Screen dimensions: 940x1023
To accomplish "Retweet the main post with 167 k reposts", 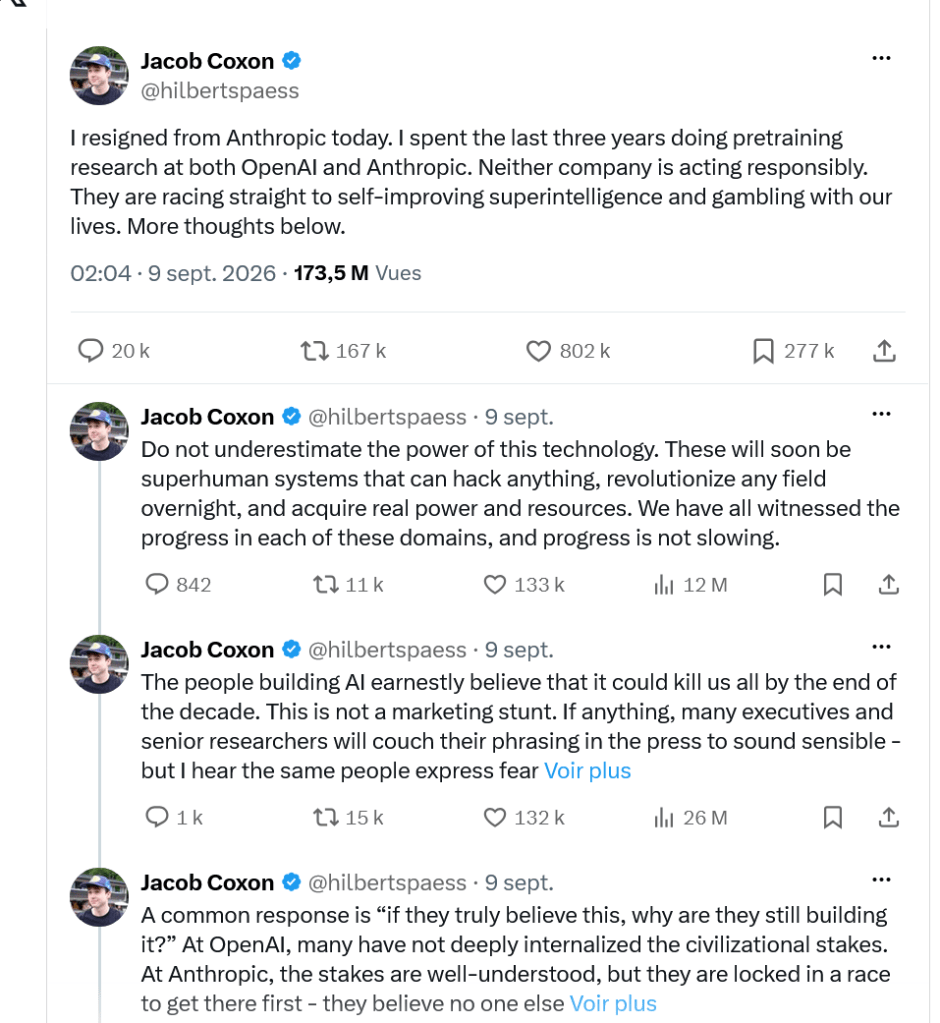I will click(314, 351).
